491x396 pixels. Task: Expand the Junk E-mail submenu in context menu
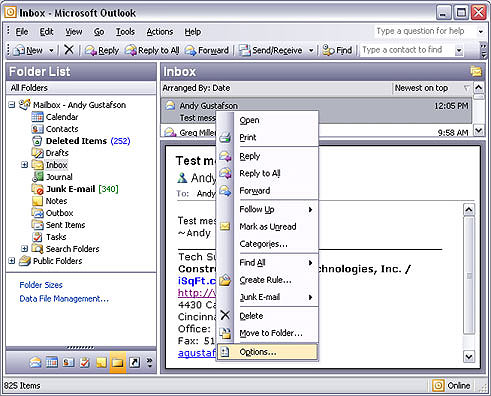268,297
